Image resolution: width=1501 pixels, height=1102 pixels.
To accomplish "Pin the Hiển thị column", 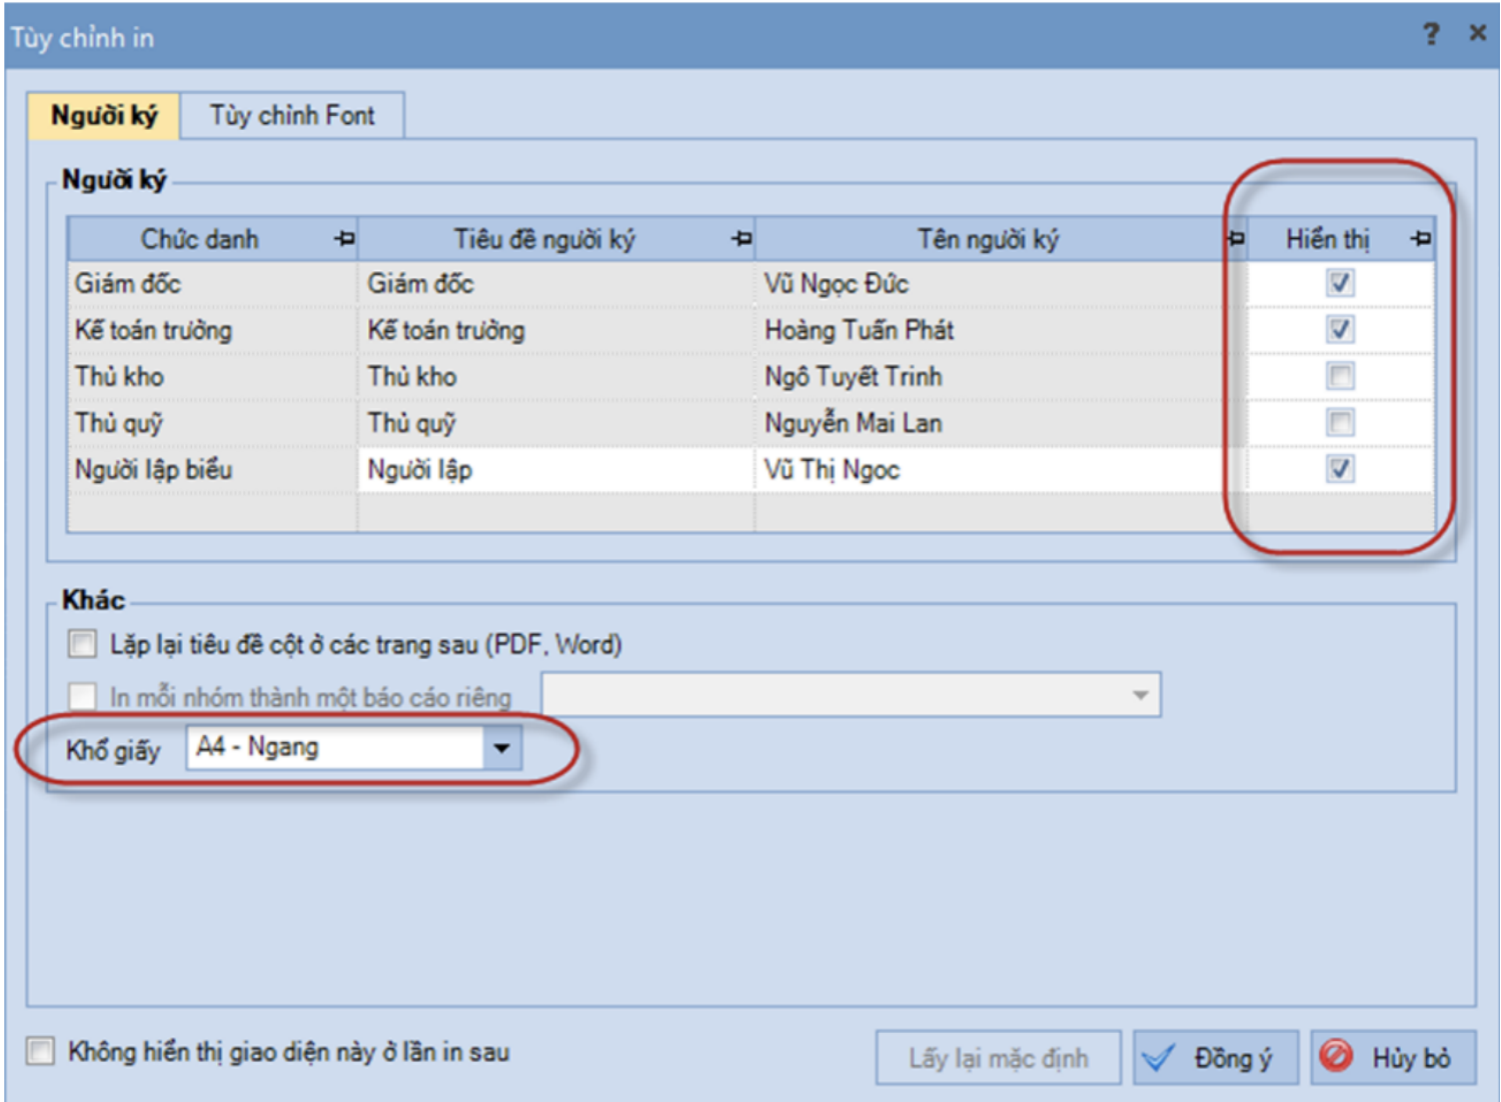I will pyautogui.click(x=1420, y=239).
